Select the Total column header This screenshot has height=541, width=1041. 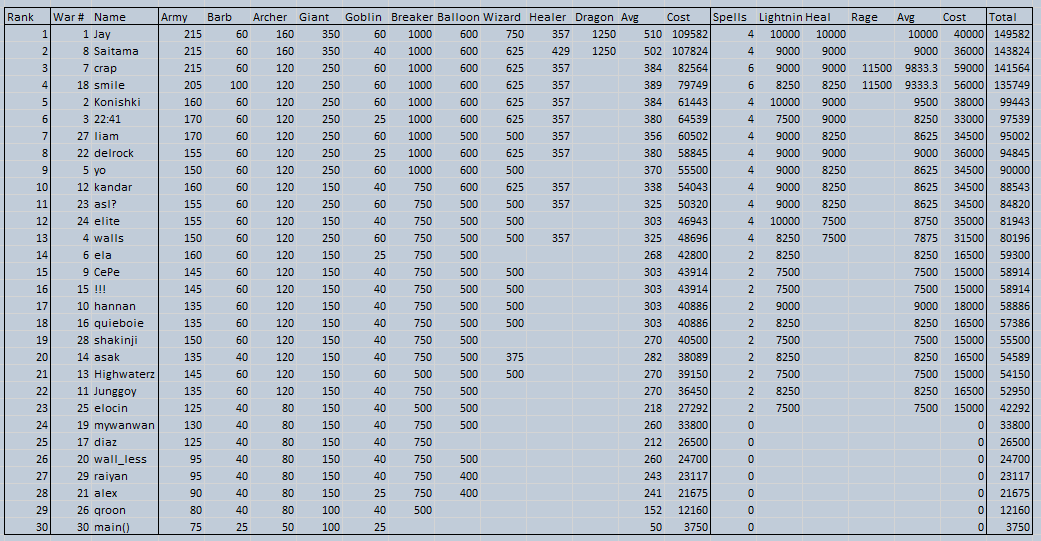[1002, 17]
